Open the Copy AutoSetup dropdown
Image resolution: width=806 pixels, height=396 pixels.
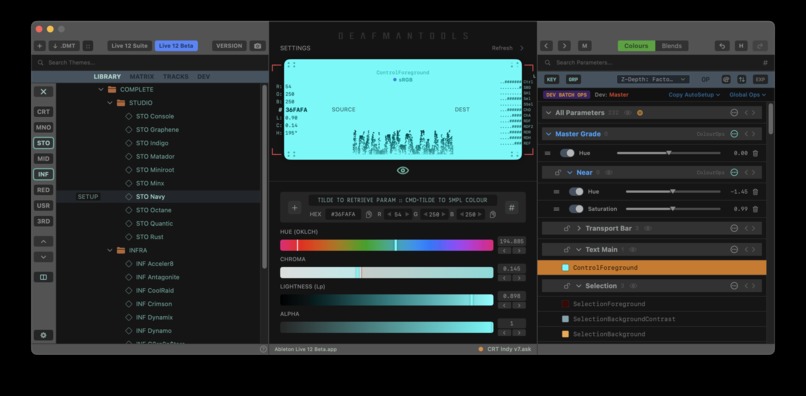click(694, 95)
